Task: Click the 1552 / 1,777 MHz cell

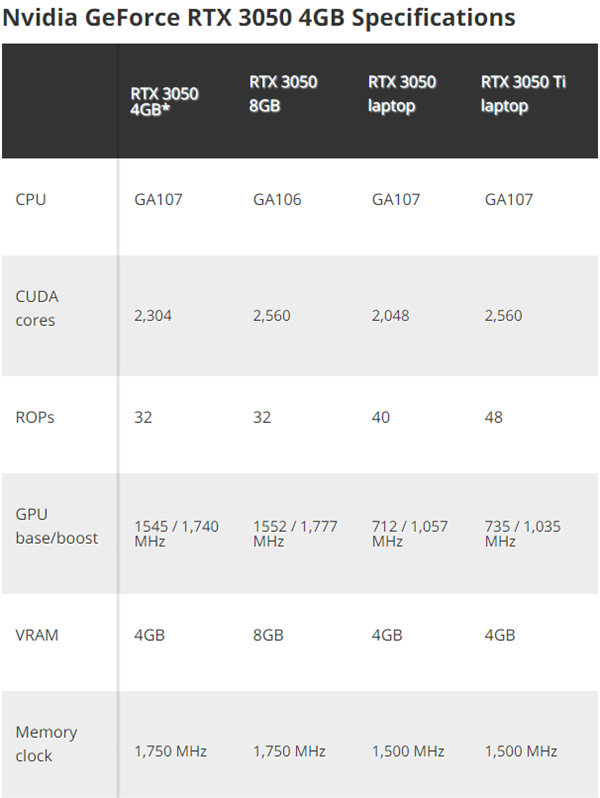Action: pyautogui.click(x=295, y=533)
